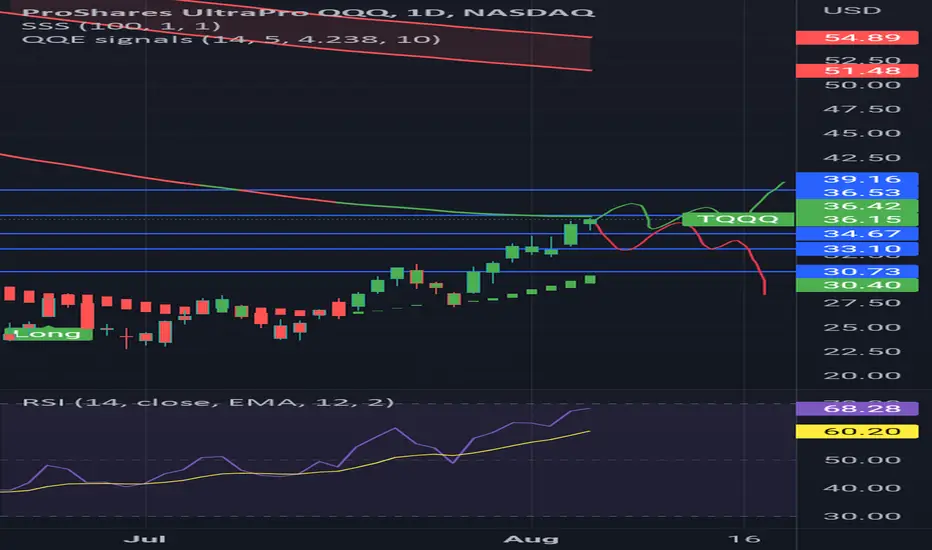Screen dimensions: 932x550
Task: Click the blue 34.67 price label
Action: pyautogui.click(x=857, y=234)
